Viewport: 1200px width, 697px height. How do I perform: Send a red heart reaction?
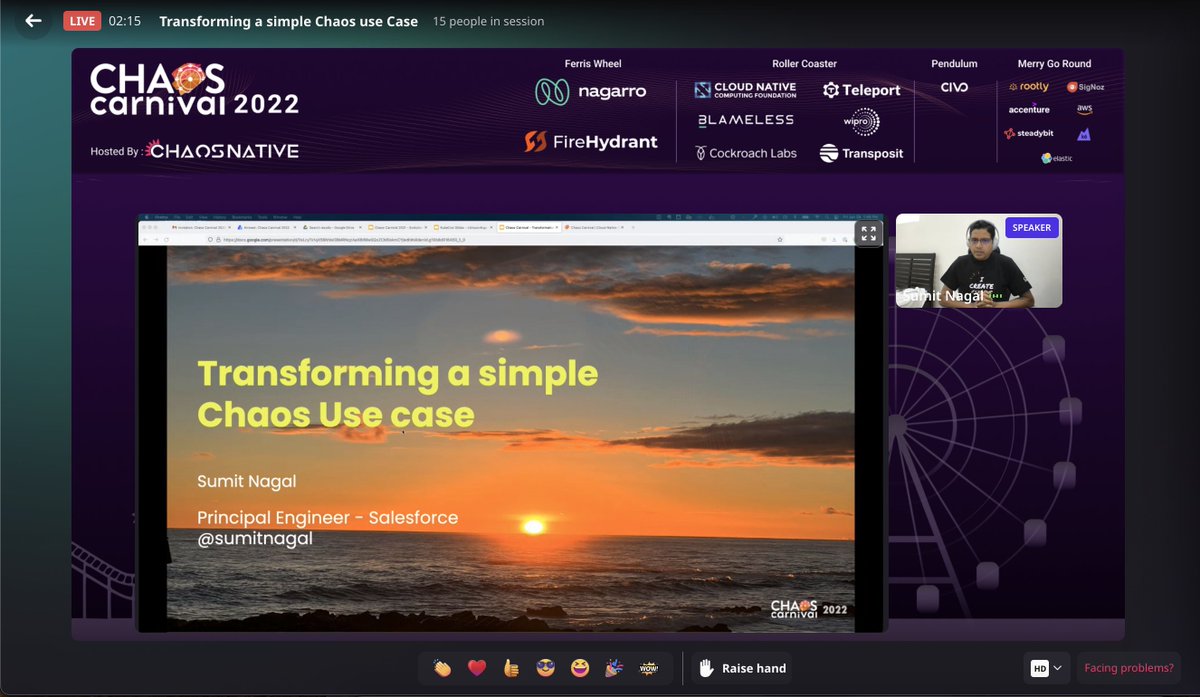point(477,668)
